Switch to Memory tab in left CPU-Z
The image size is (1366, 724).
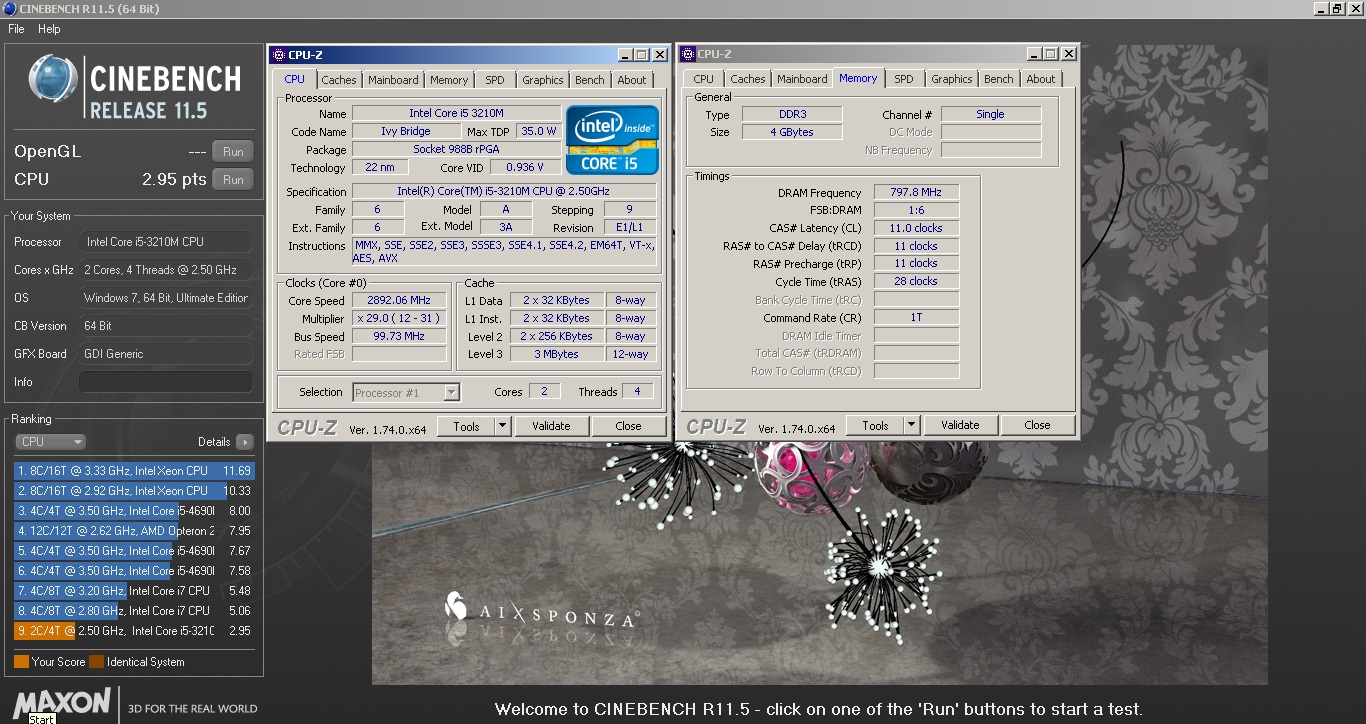[449, 80]
